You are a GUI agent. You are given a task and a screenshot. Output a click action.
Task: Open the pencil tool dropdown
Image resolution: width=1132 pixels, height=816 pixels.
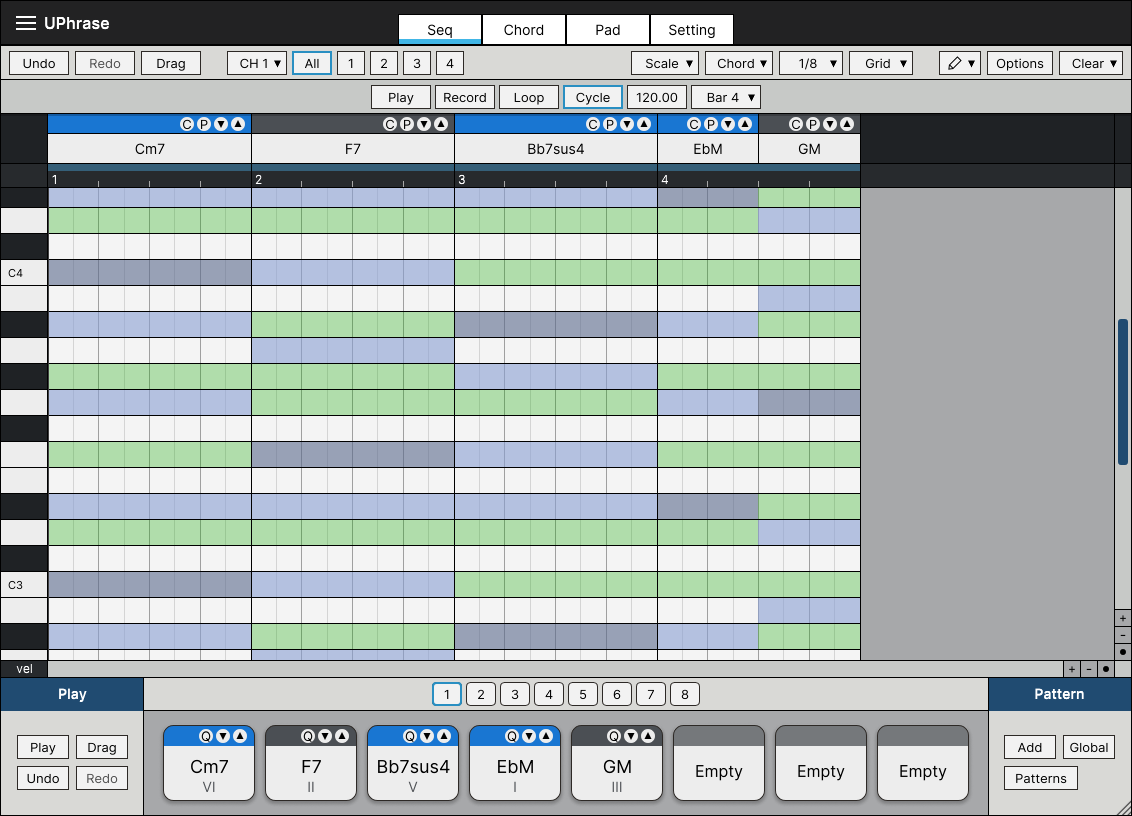point(960,64)
